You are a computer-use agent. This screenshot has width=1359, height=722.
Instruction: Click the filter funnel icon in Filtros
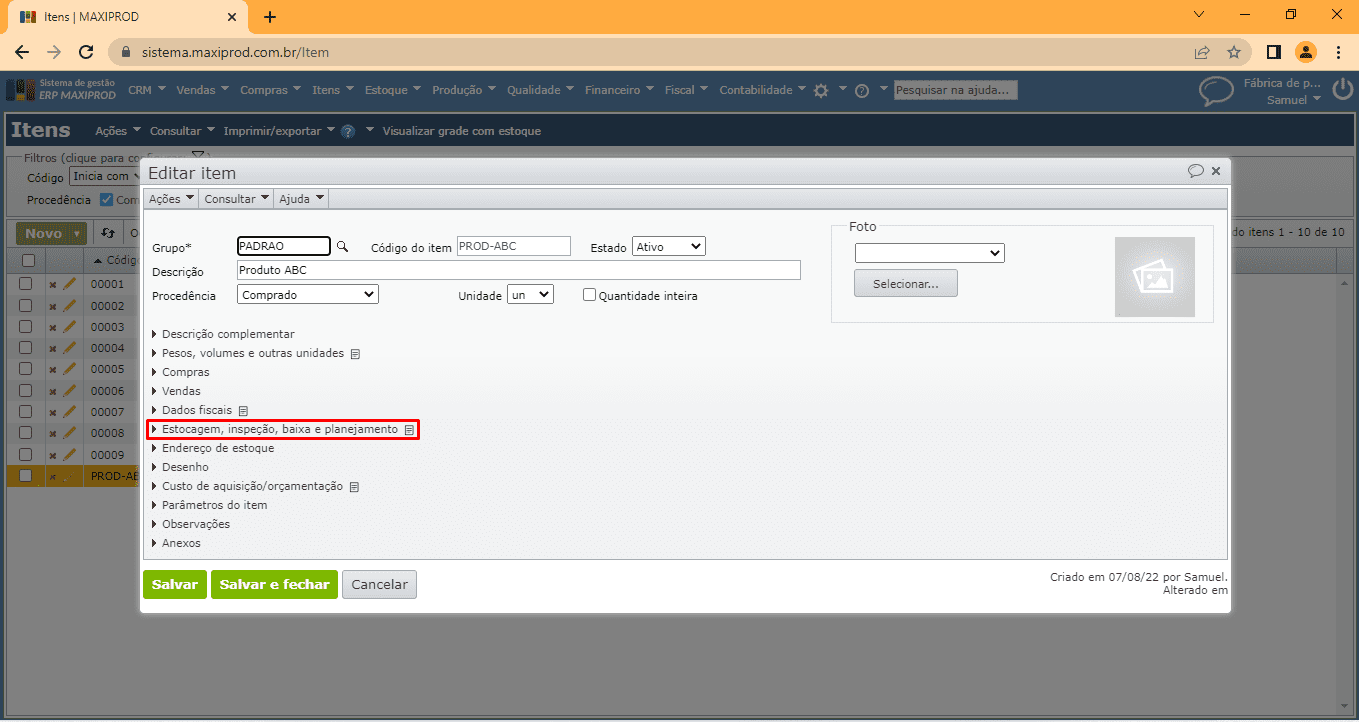tap(198, 155)
